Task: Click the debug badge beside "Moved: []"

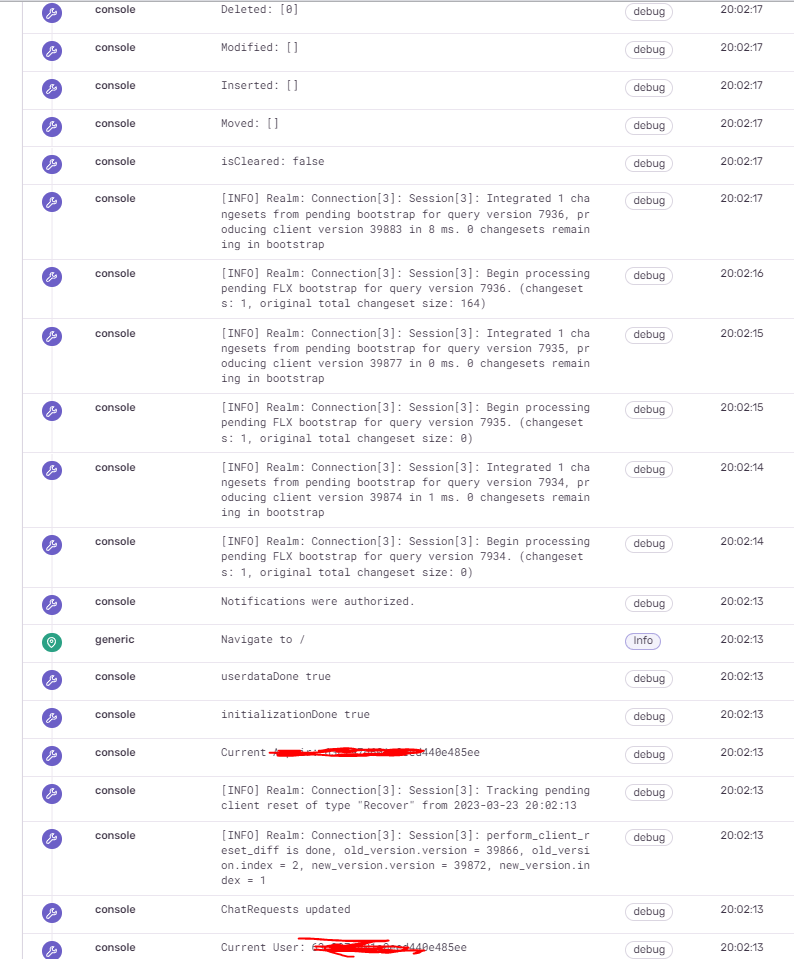Action: [648, 125]
